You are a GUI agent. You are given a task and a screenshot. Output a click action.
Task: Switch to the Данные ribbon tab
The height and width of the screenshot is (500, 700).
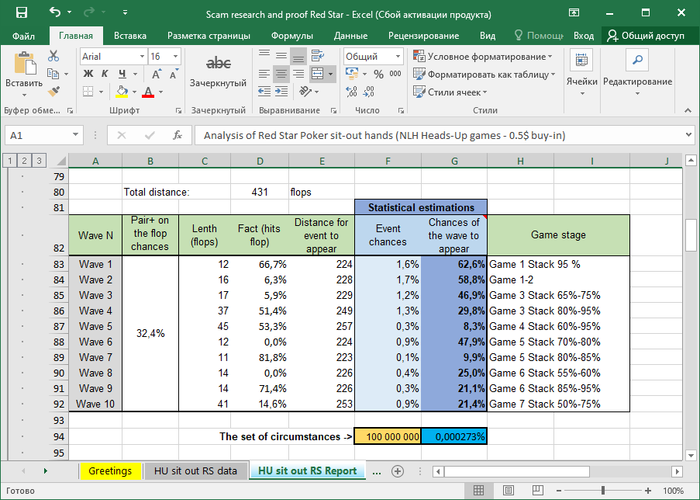click(350, 36)
